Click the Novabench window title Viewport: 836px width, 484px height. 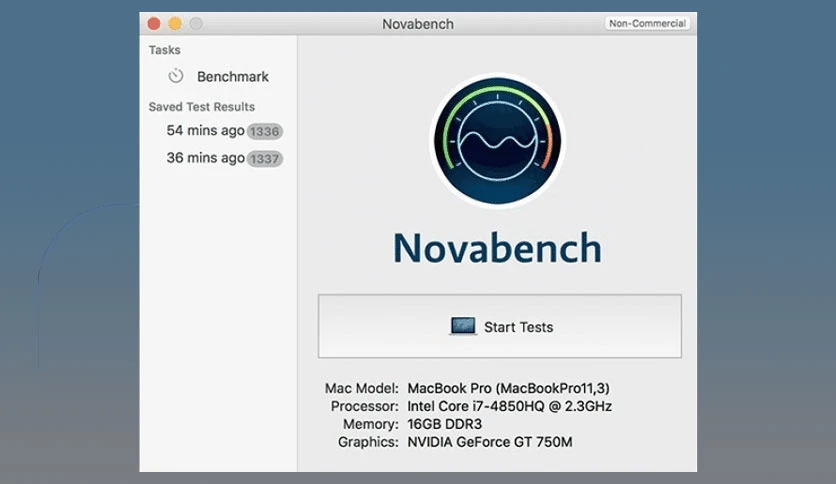pyautogui.click(x=418, y=24)
